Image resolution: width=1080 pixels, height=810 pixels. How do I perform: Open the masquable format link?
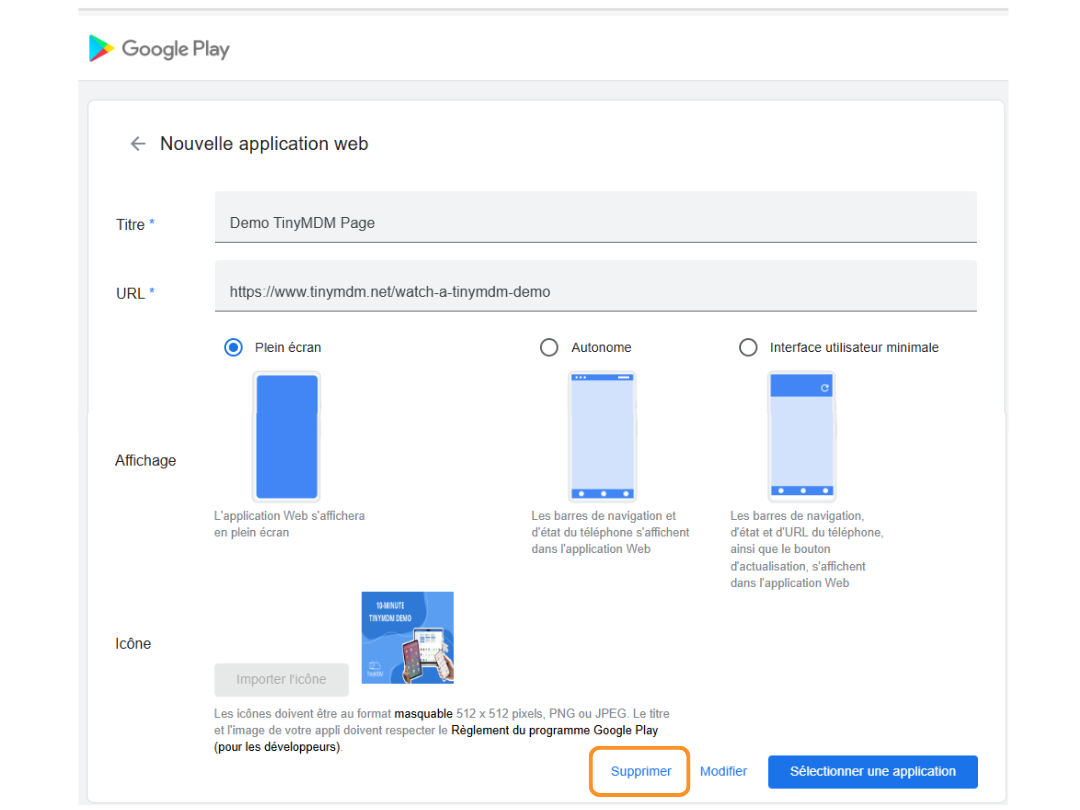coord(424,714)
